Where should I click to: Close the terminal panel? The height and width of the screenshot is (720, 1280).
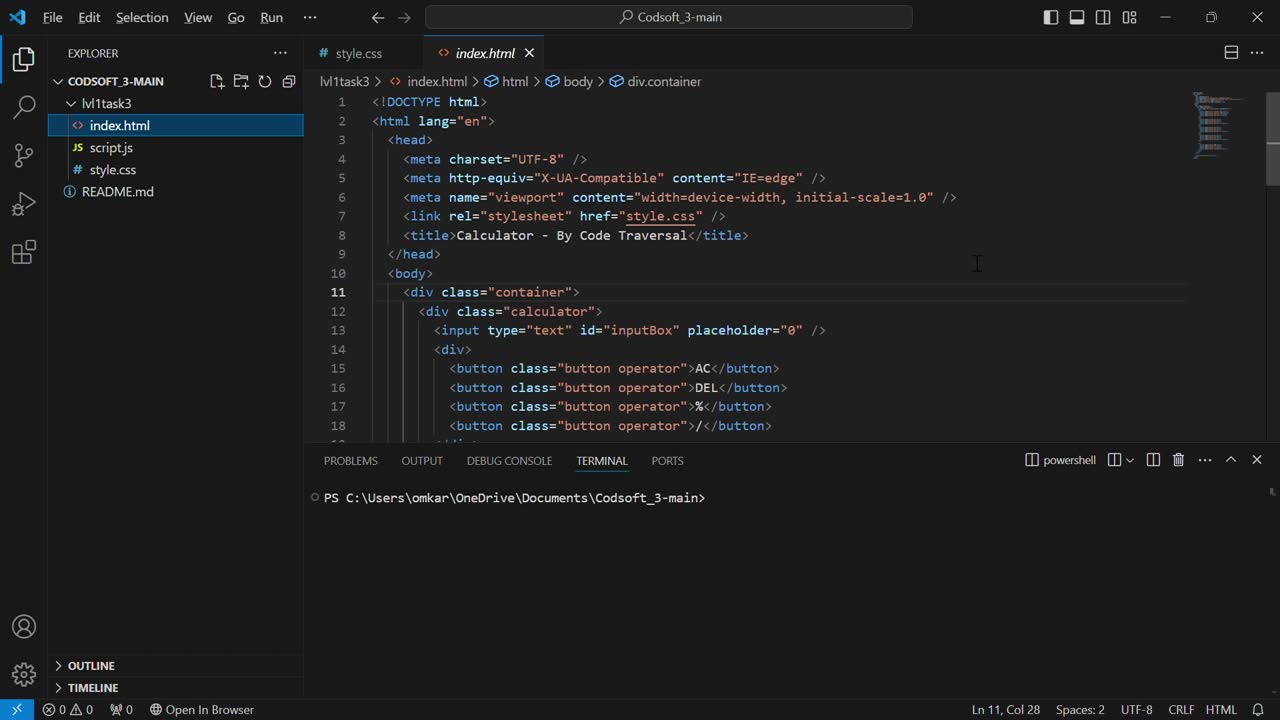tap(1257, 460)
